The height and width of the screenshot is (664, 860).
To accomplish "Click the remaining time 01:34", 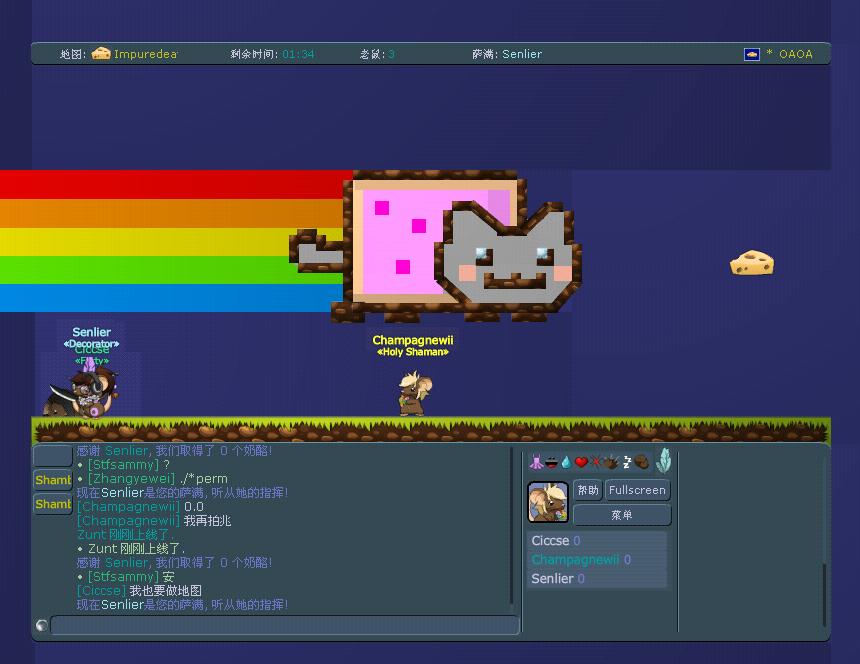I will click(298, 54).
